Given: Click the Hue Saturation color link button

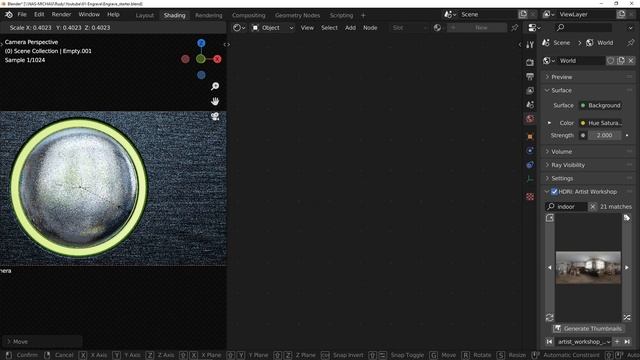Looking at the screenshot, I should 600,123.
